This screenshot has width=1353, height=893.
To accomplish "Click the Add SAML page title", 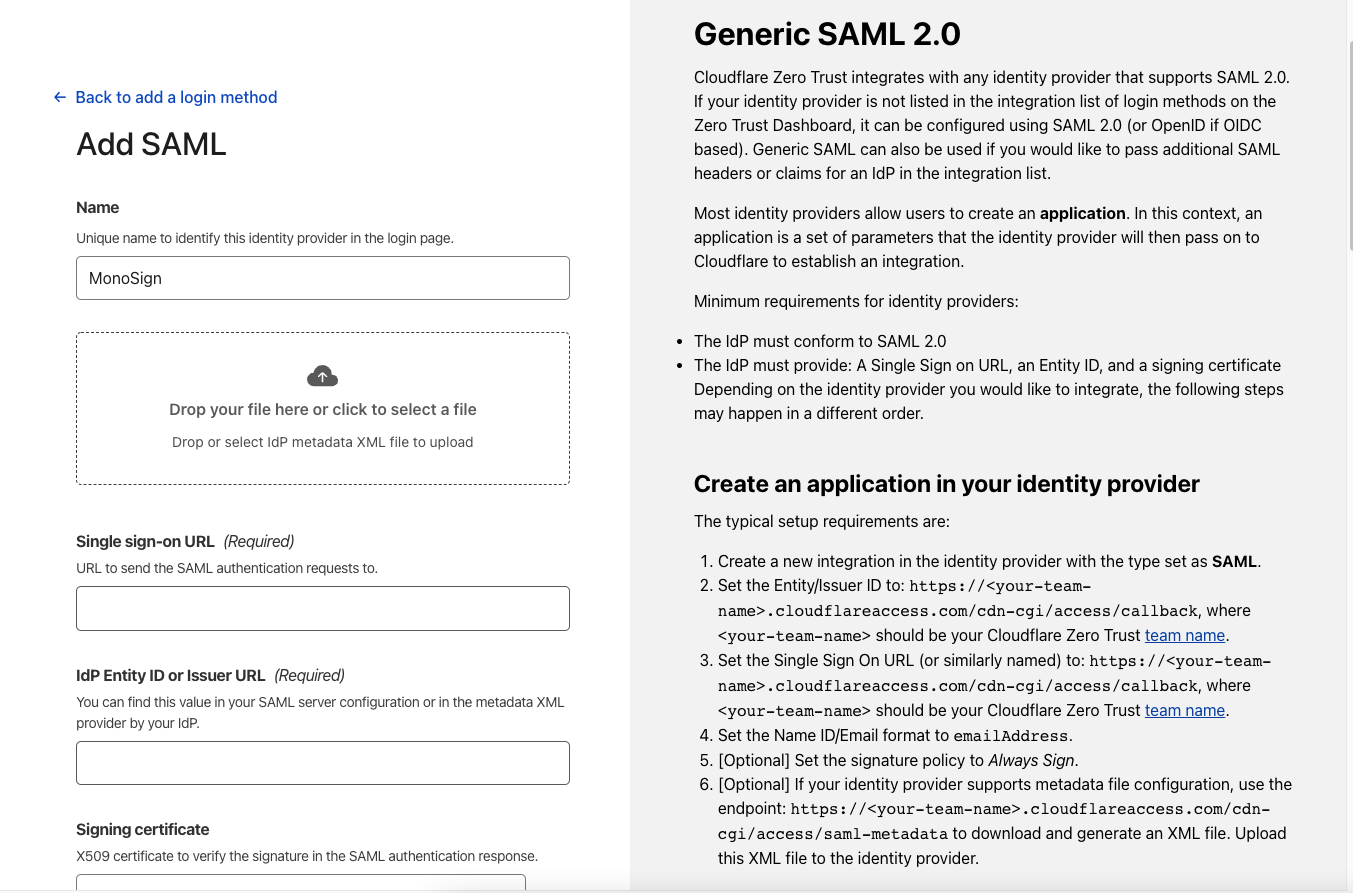I will pos(151,144).
